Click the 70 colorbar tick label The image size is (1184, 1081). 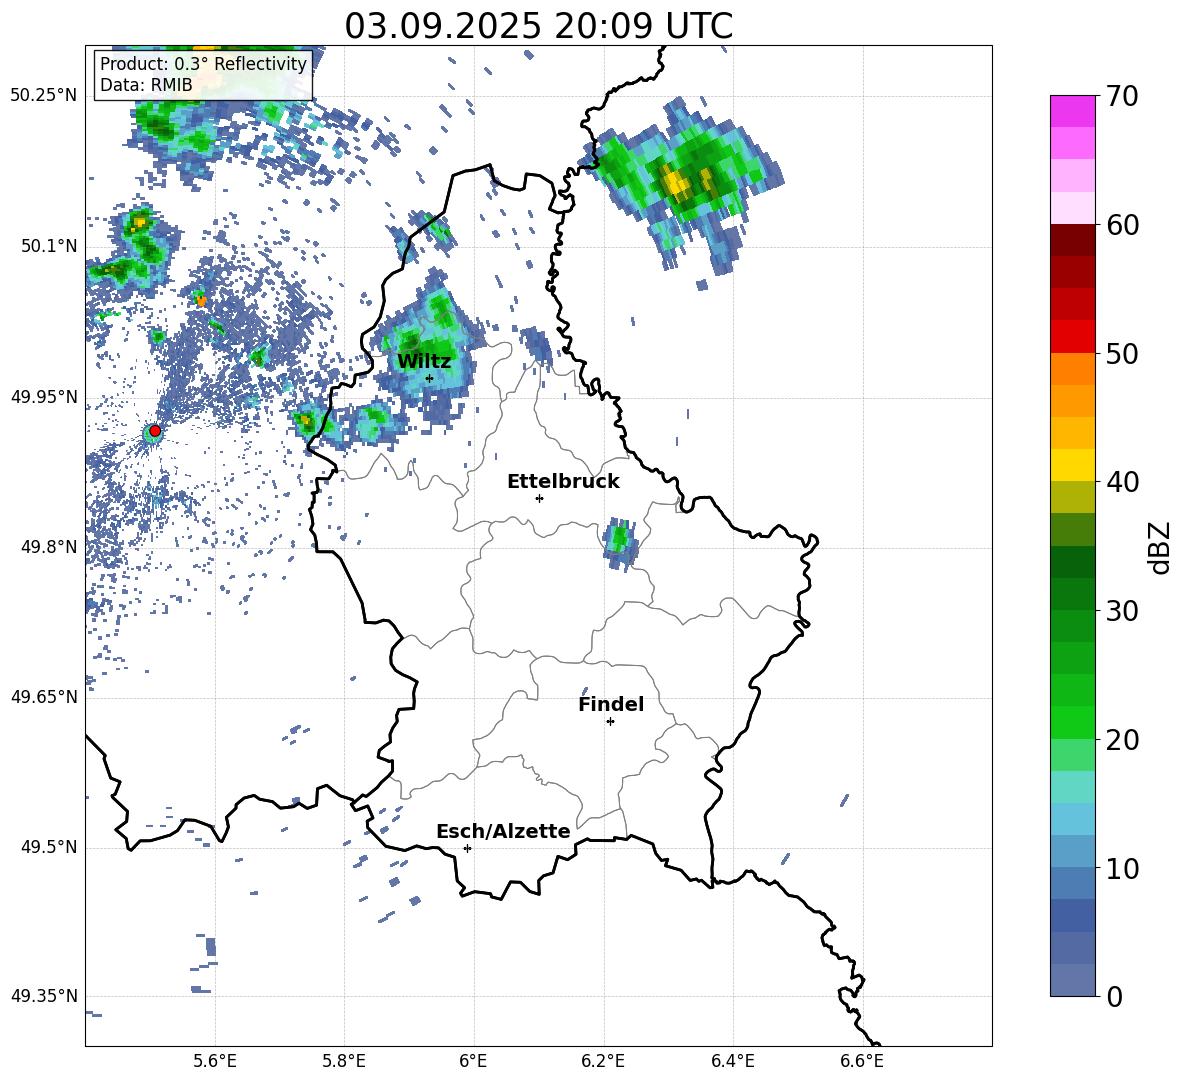pos(1122,96)
